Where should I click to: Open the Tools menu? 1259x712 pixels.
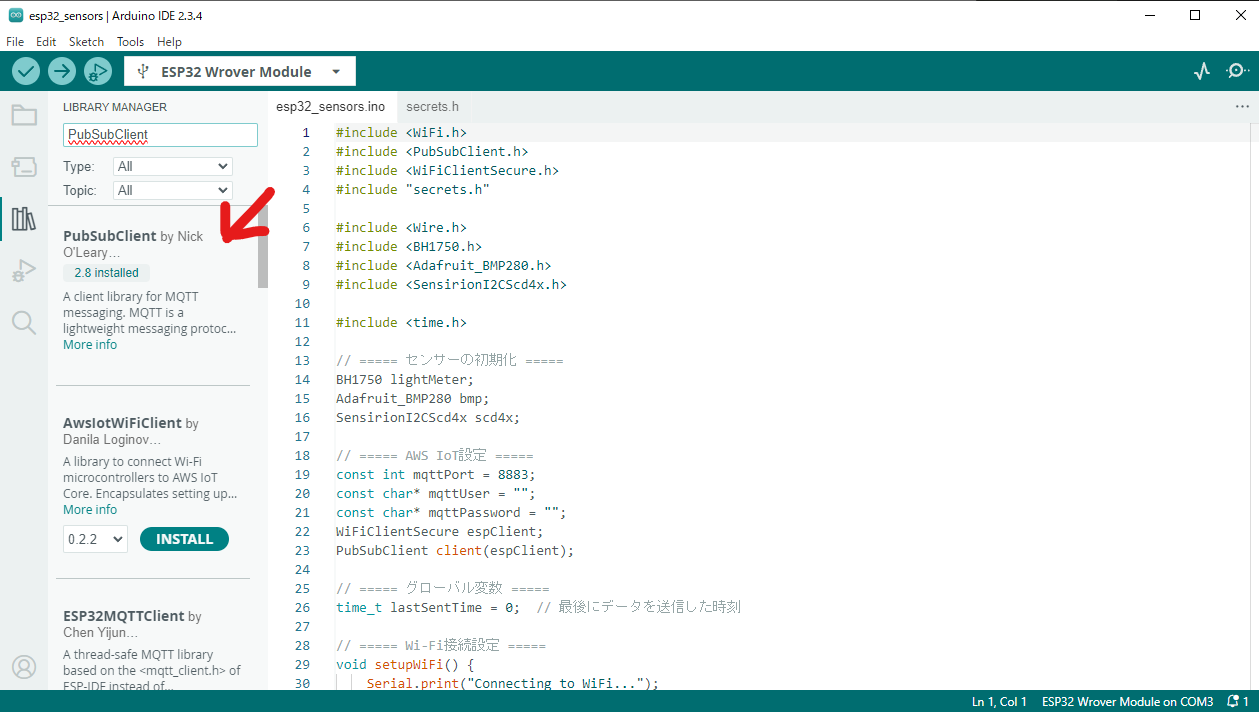coord(130,41)
